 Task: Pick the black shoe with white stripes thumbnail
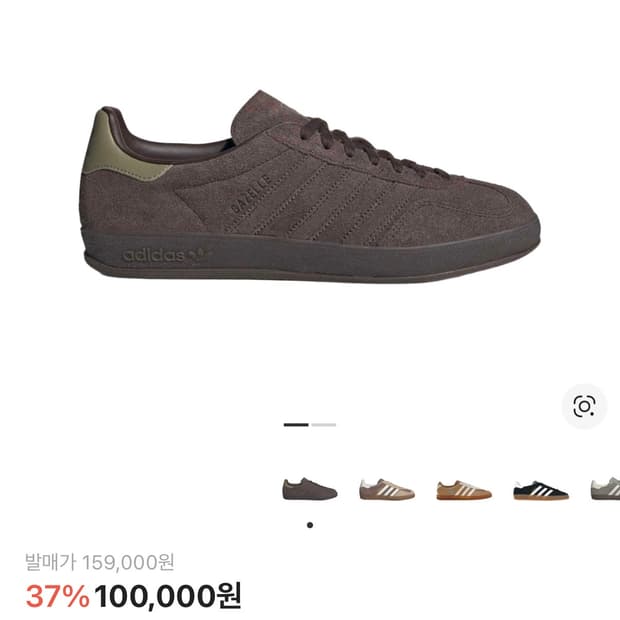click(541, 490)
